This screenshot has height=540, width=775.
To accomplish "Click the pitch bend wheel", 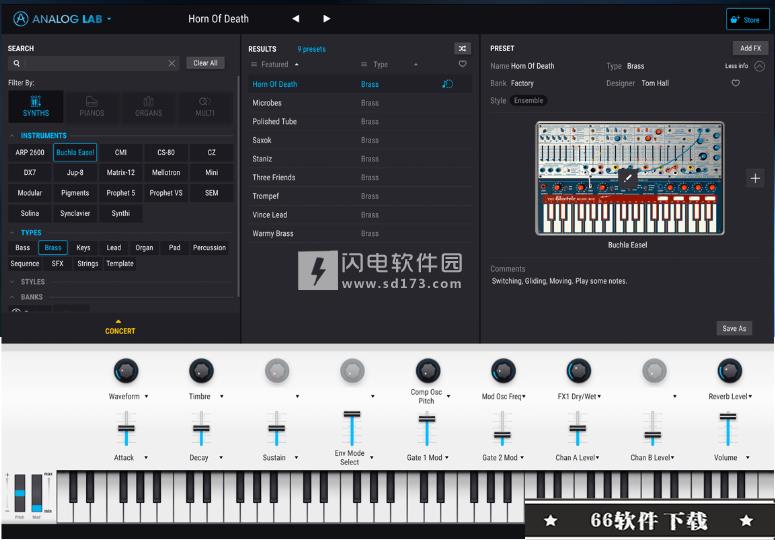I will pos(19,493).
